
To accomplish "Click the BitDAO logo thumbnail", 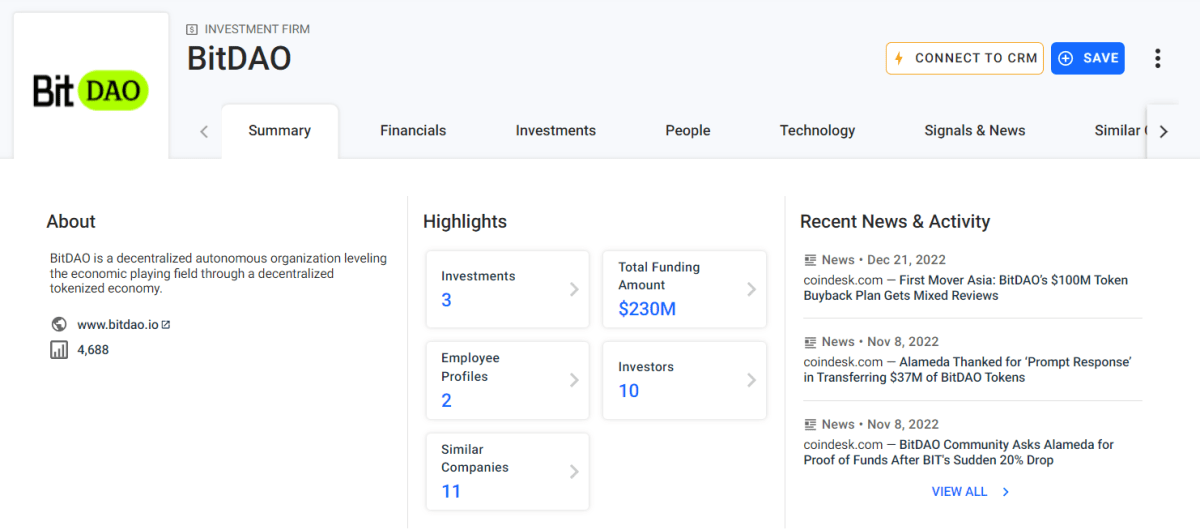I will click(91, 90).
